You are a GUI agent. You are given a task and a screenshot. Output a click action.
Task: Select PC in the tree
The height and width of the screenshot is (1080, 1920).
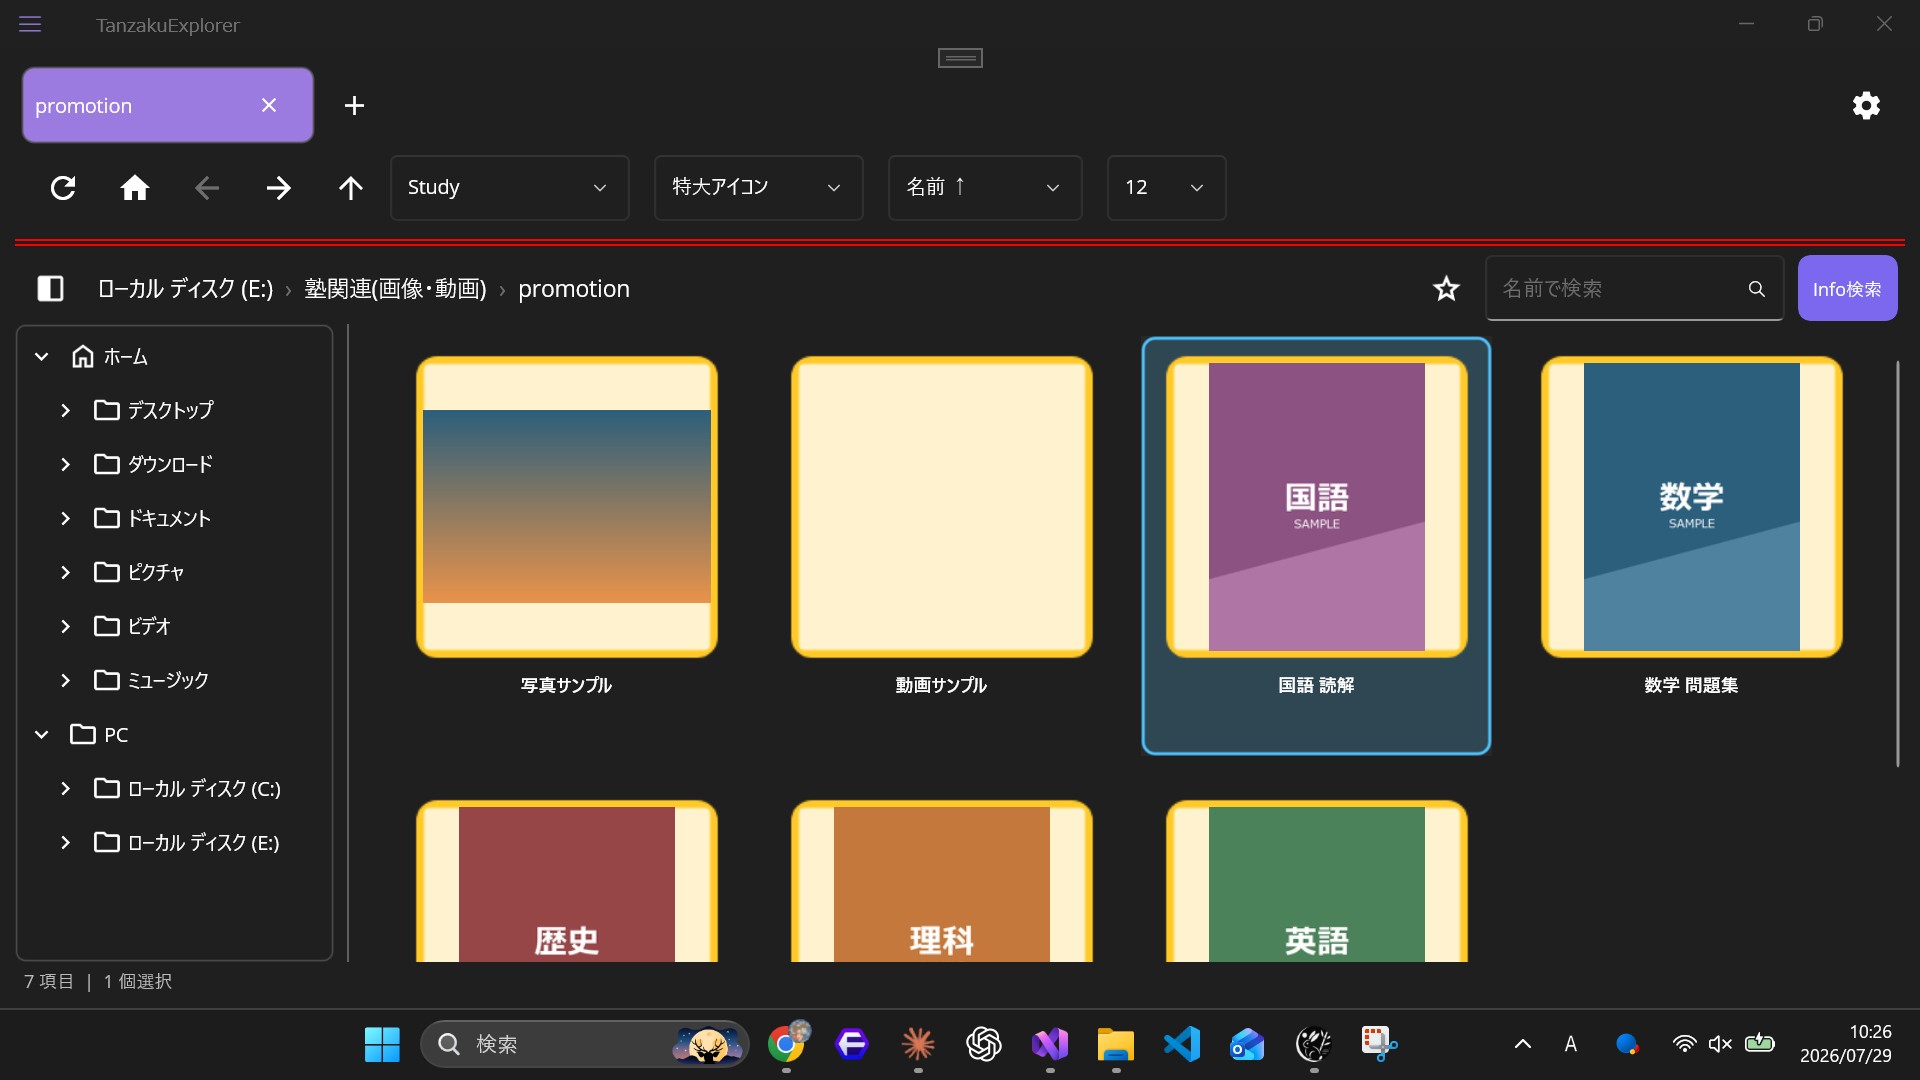click(99, 734)
